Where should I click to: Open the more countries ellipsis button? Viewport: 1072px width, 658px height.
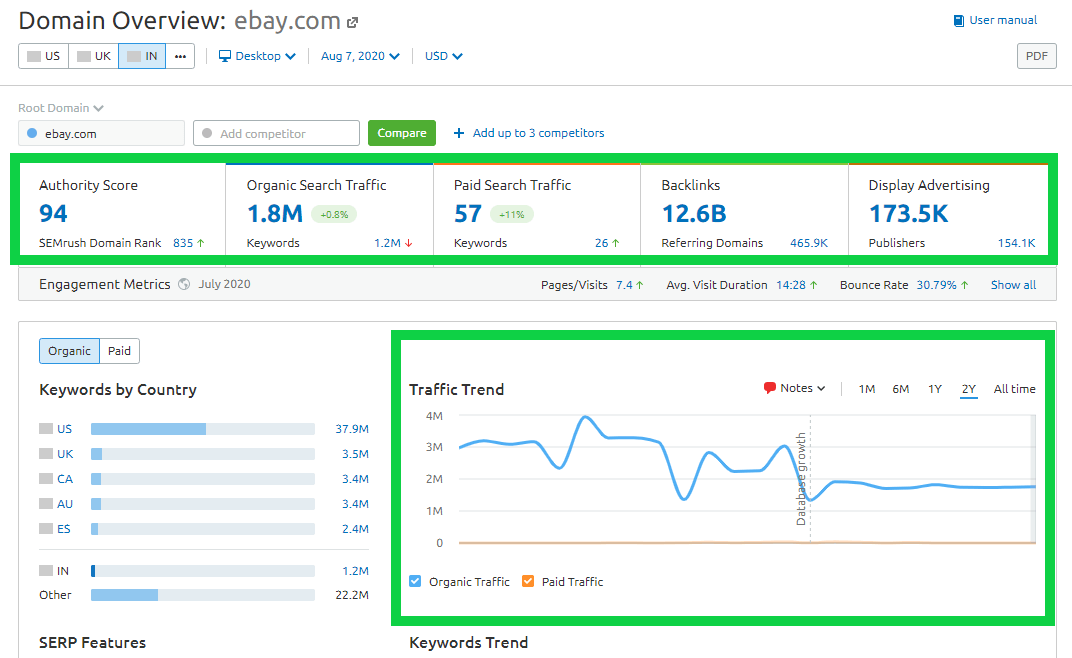click(x=180, y=56)
